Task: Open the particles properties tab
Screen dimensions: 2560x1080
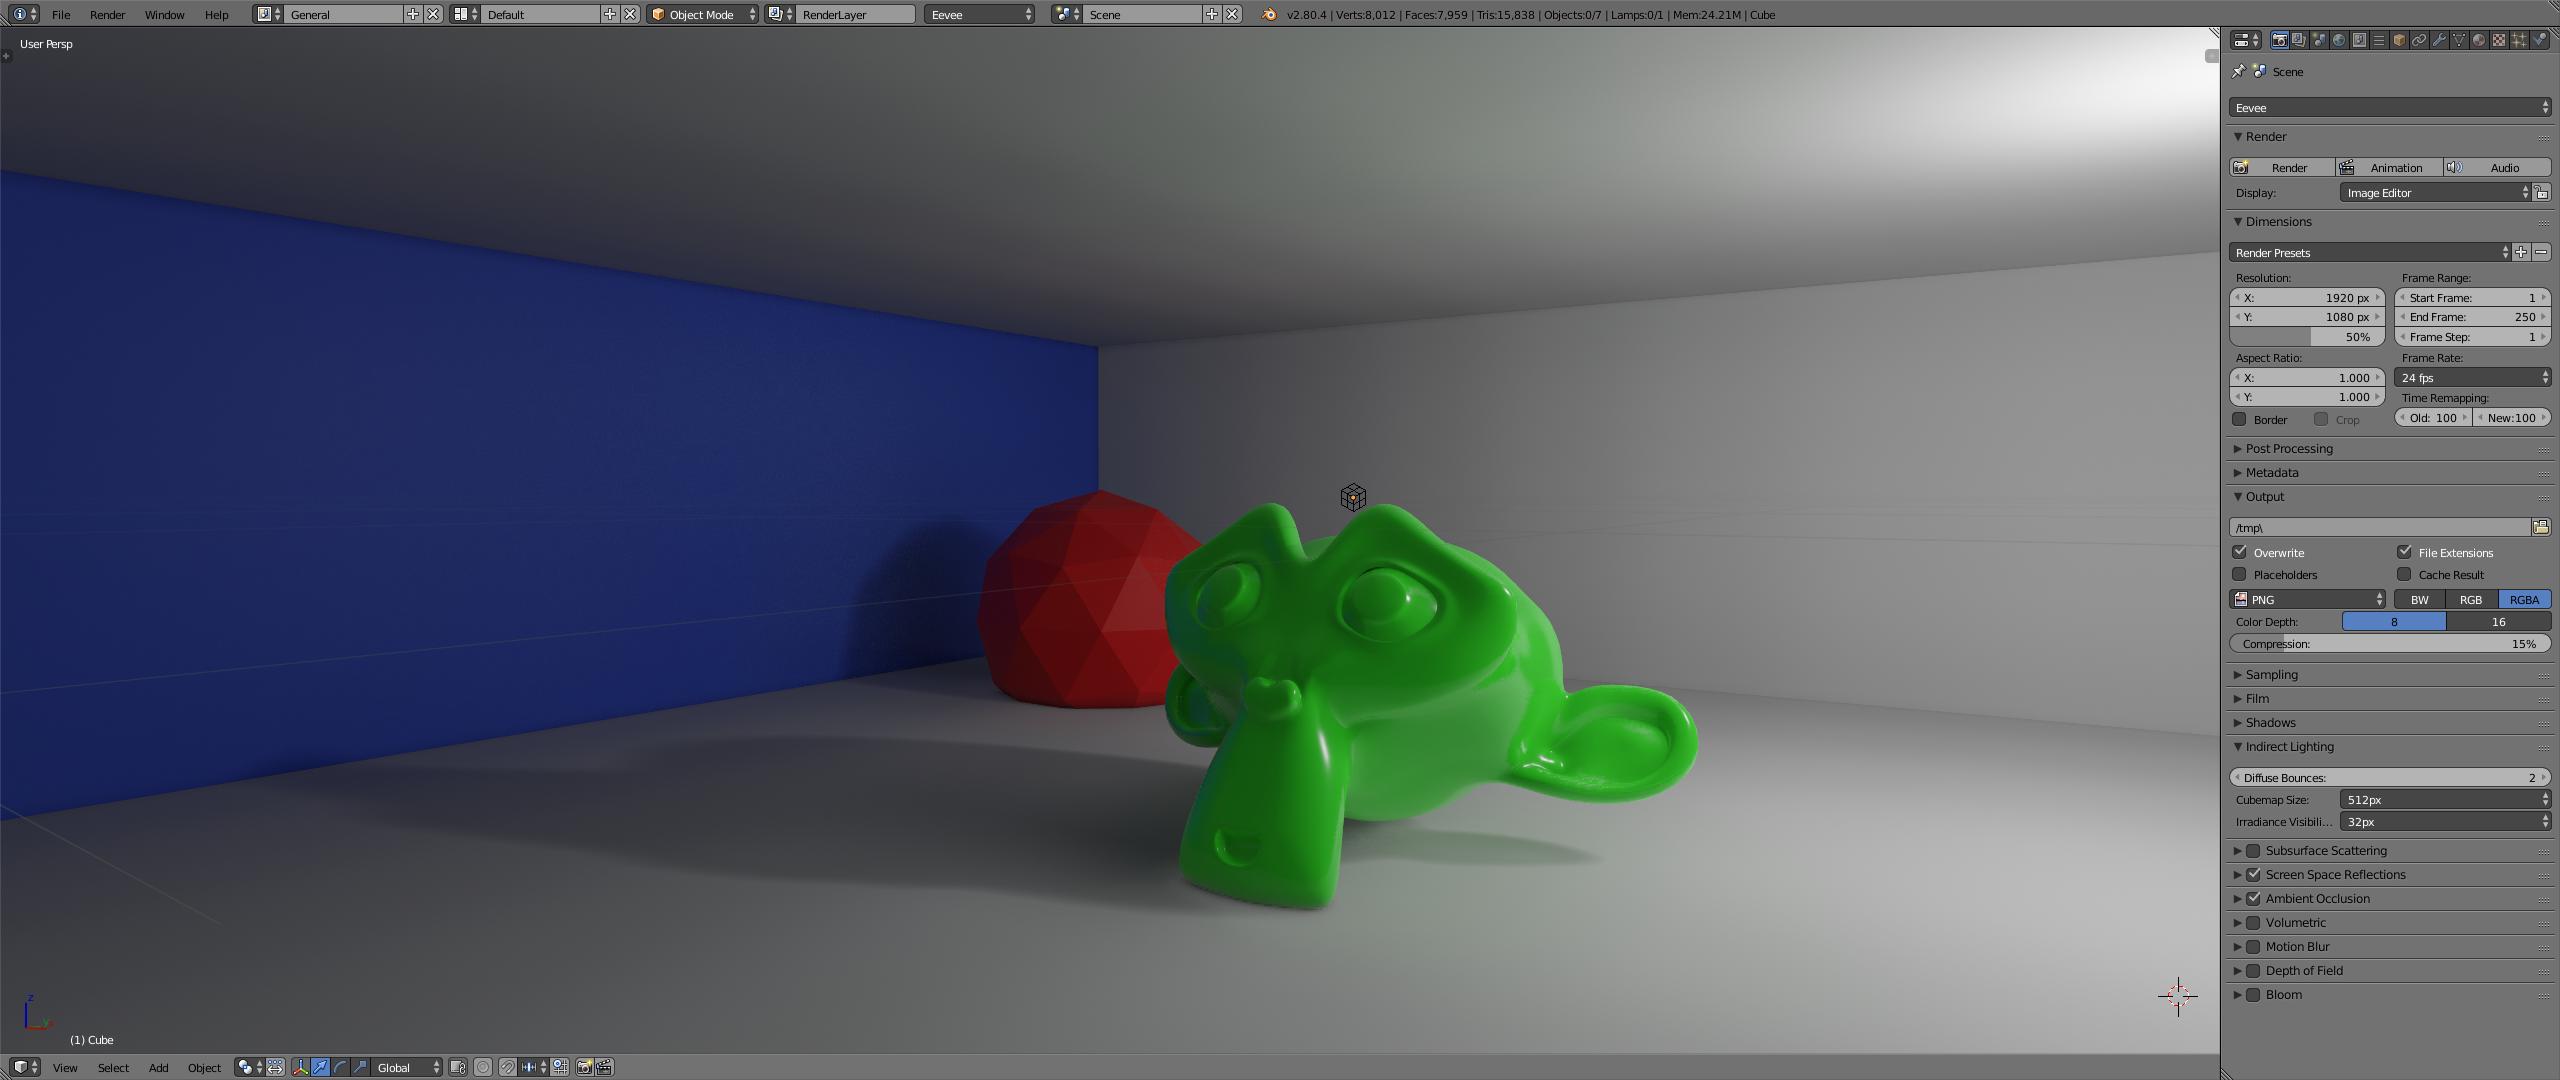Action: (2517, 40)
